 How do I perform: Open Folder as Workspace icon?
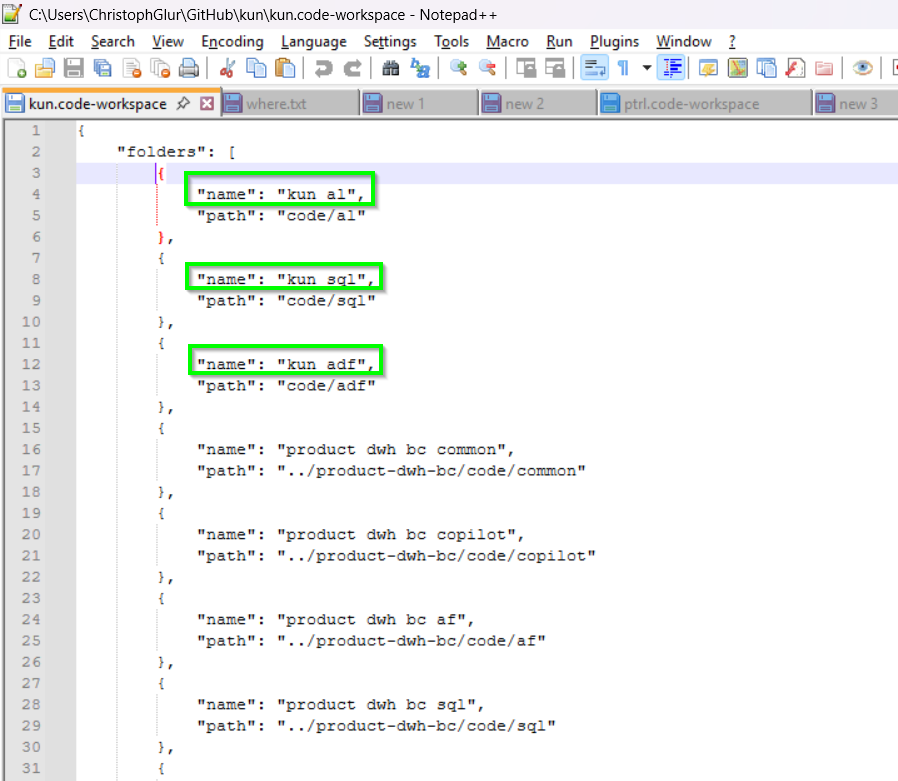[x=824, y=68]
